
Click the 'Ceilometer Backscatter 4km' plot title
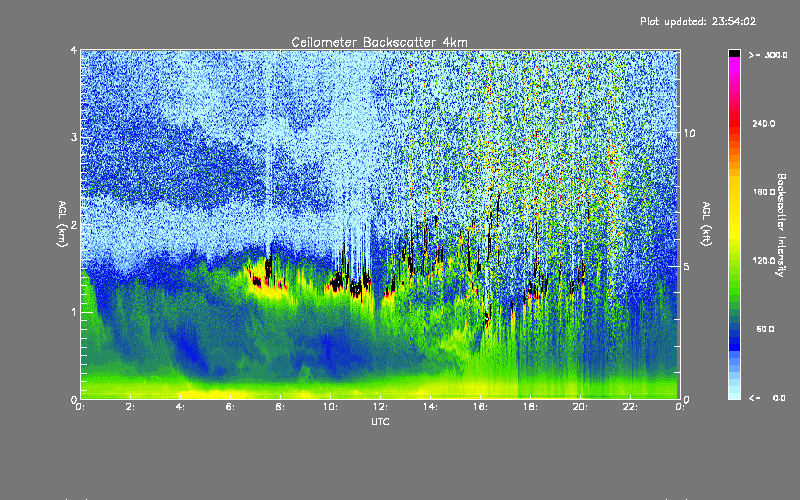pos(379,42)
